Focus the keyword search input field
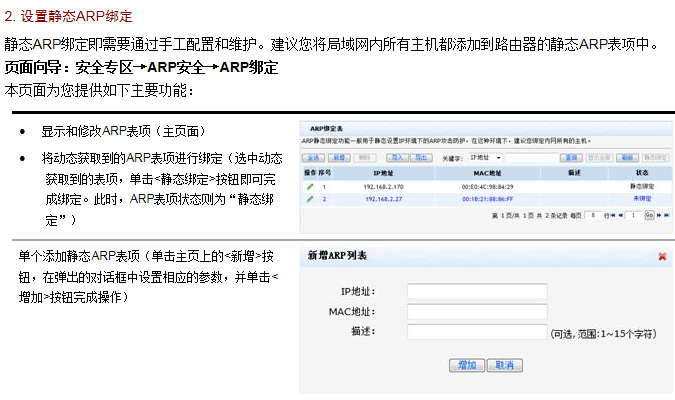This screenshot has height=400, width=675. pyautogui.click(x=532, y=158)
